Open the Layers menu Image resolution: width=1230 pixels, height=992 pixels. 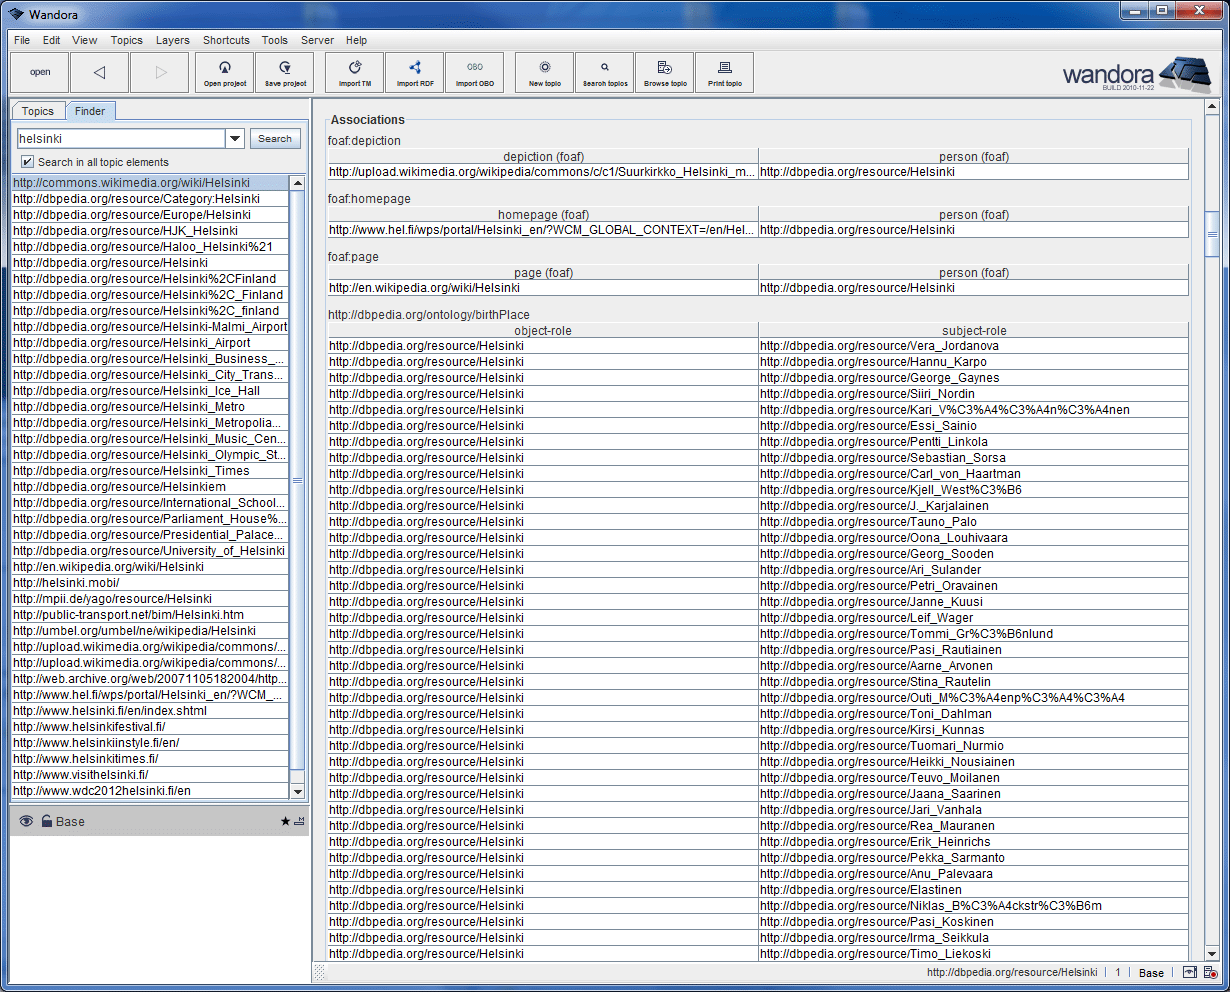tap(172, 40)
